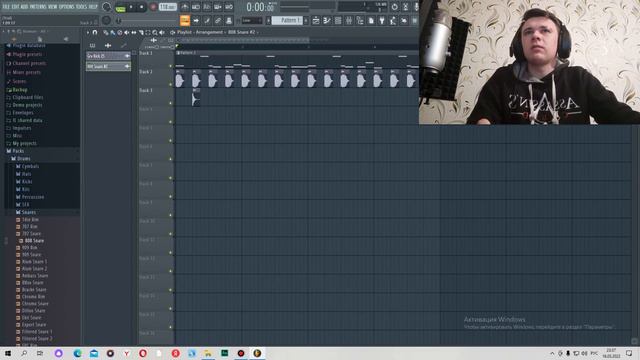The image size is (640, 360).
Task: Expand the Percussion folder
Action: (x=33, y=197)
